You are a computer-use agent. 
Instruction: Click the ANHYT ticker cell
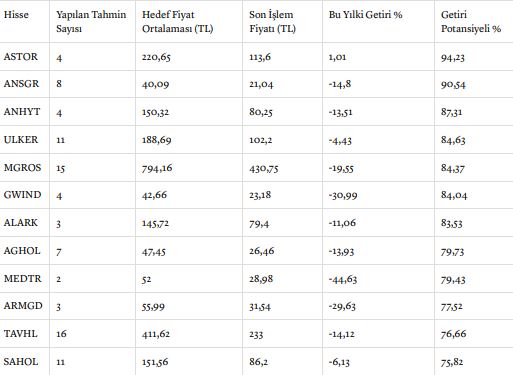pos(22,112)
